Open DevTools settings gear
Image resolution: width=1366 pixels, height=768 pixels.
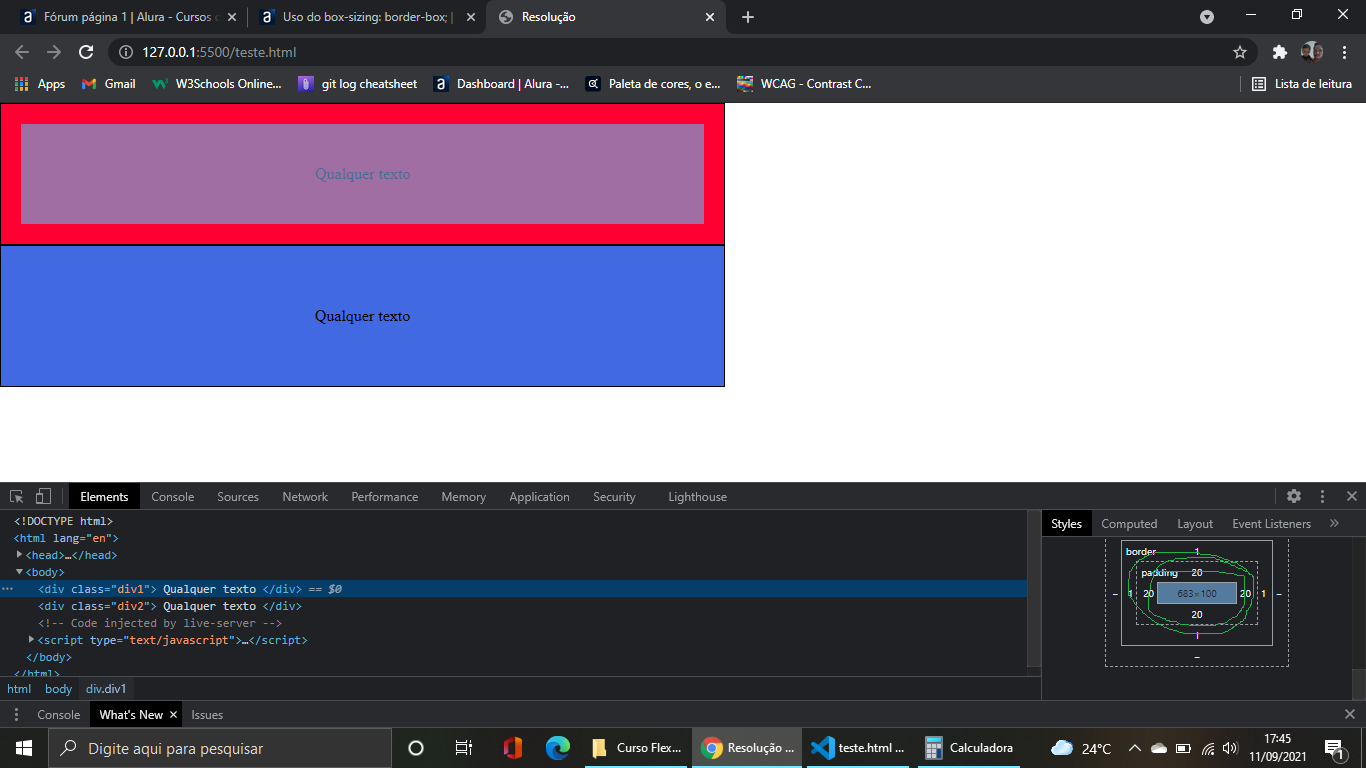(1294, 497)
